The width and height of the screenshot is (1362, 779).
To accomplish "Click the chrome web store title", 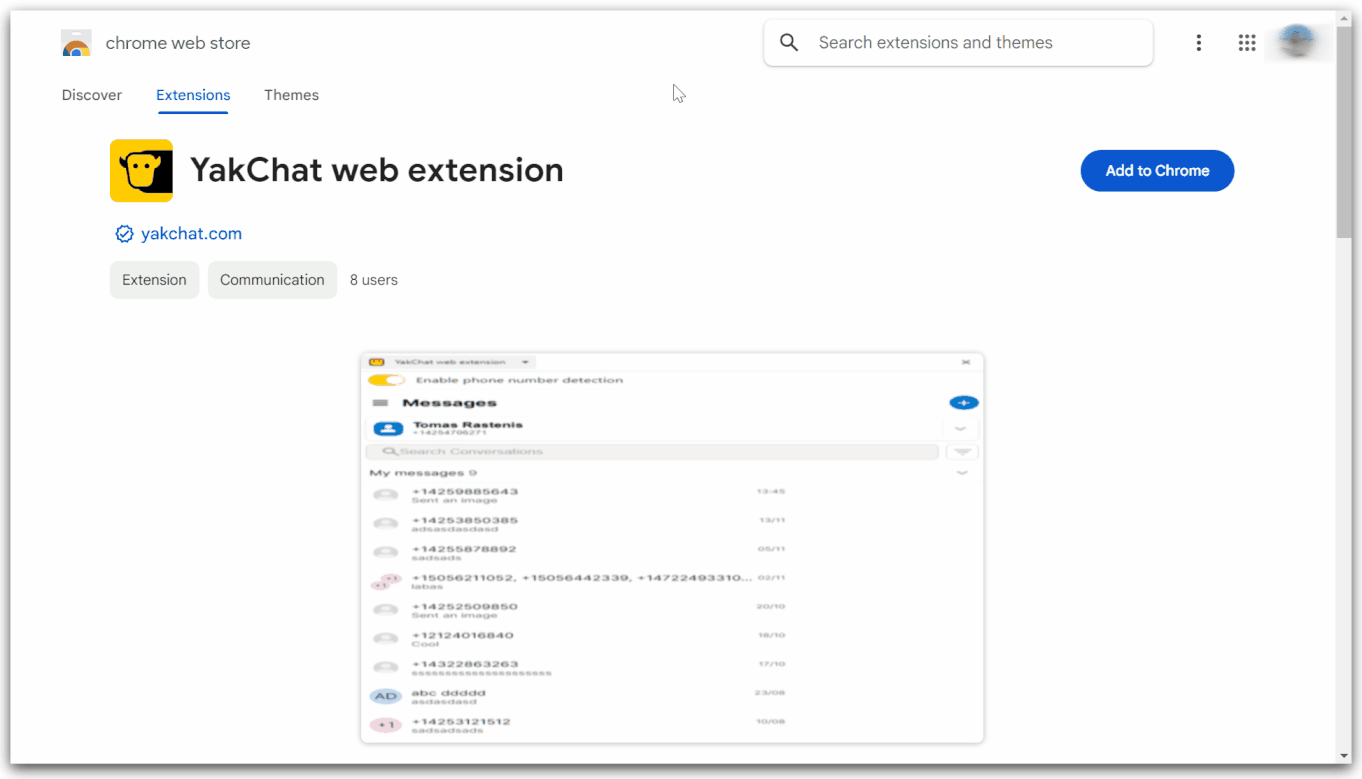I will tap(178, 43).
